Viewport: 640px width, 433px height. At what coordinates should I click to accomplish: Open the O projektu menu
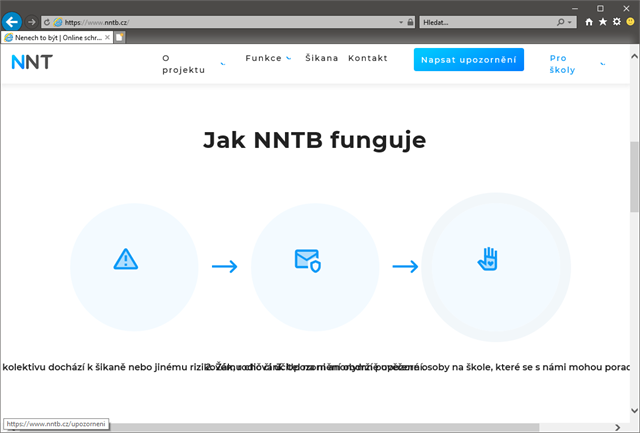coord(184,64)
